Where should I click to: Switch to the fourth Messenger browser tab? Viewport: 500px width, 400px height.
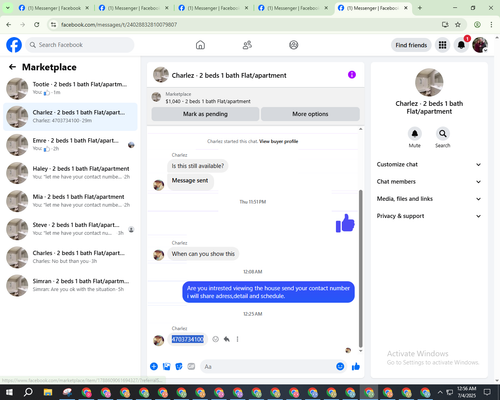pyautogui.click(x=293, y=8)
